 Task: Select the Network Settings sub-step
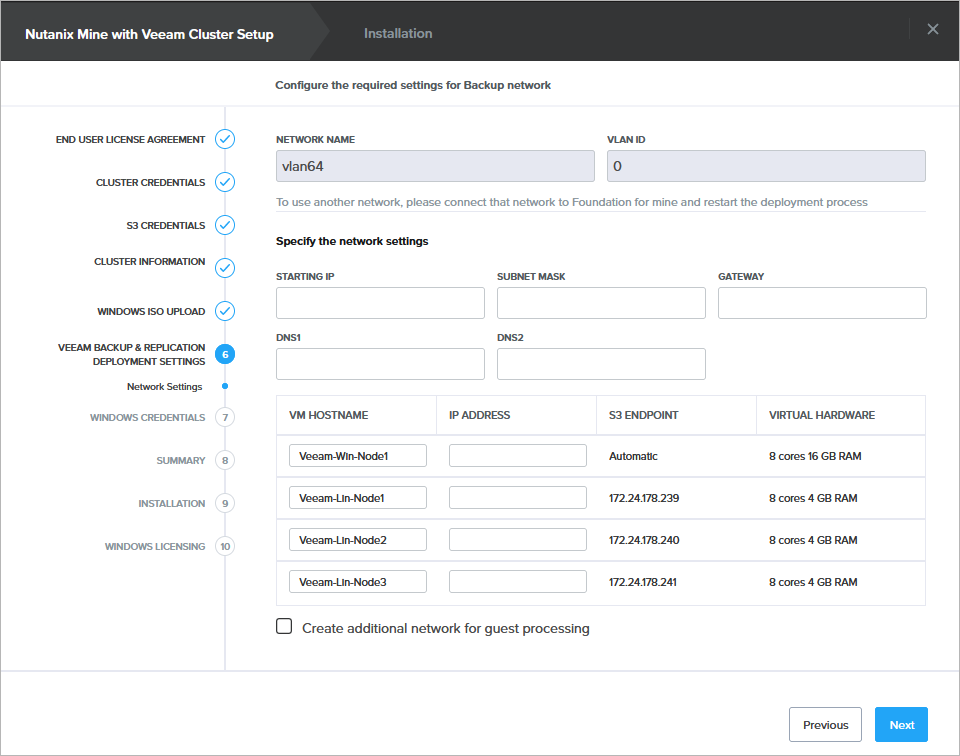165,387
